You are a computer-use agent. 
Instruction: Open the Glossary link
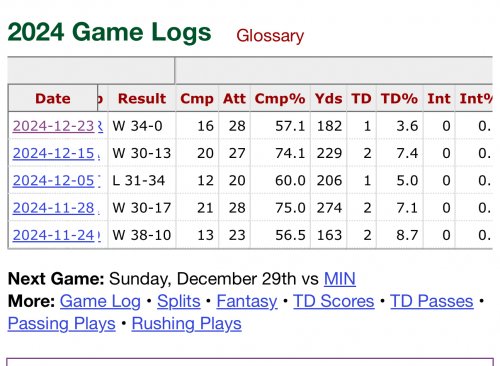pos(270,36)
